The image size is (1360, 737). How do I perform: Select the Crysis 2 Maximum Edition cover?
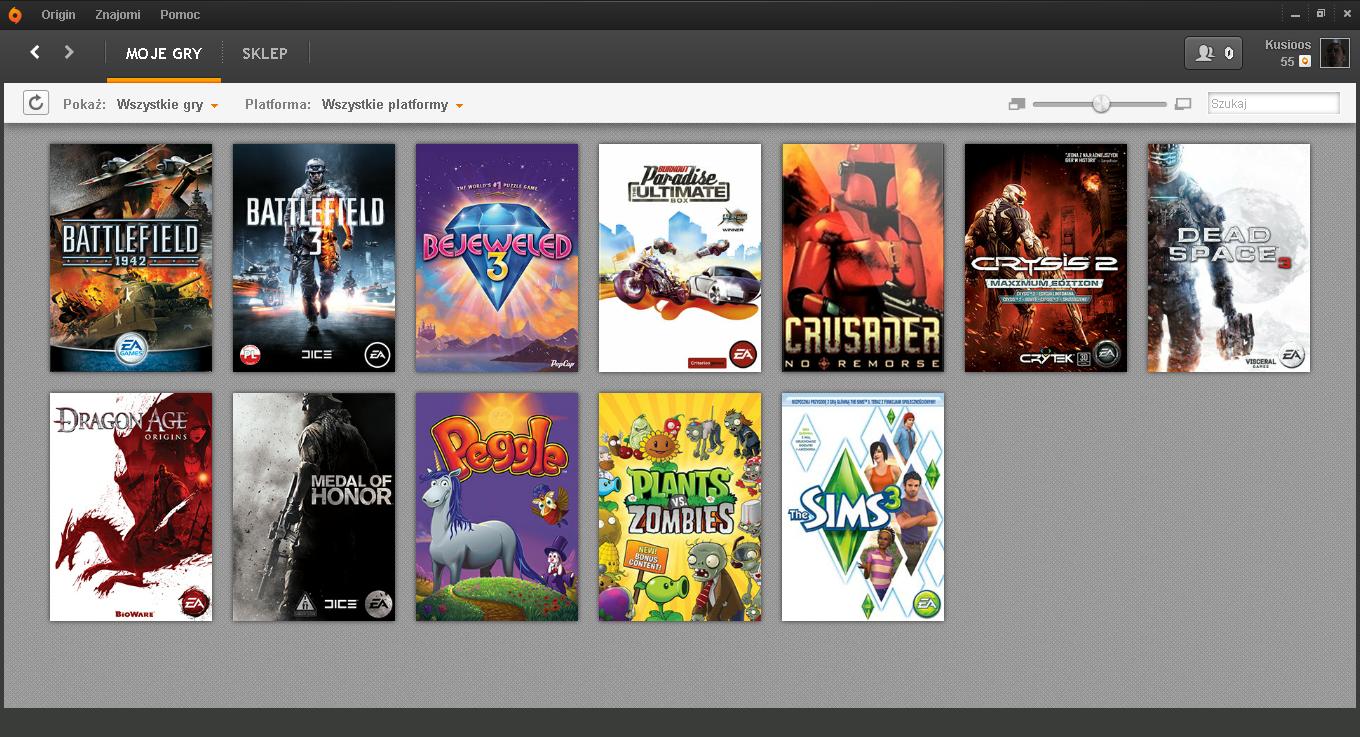1046,258
